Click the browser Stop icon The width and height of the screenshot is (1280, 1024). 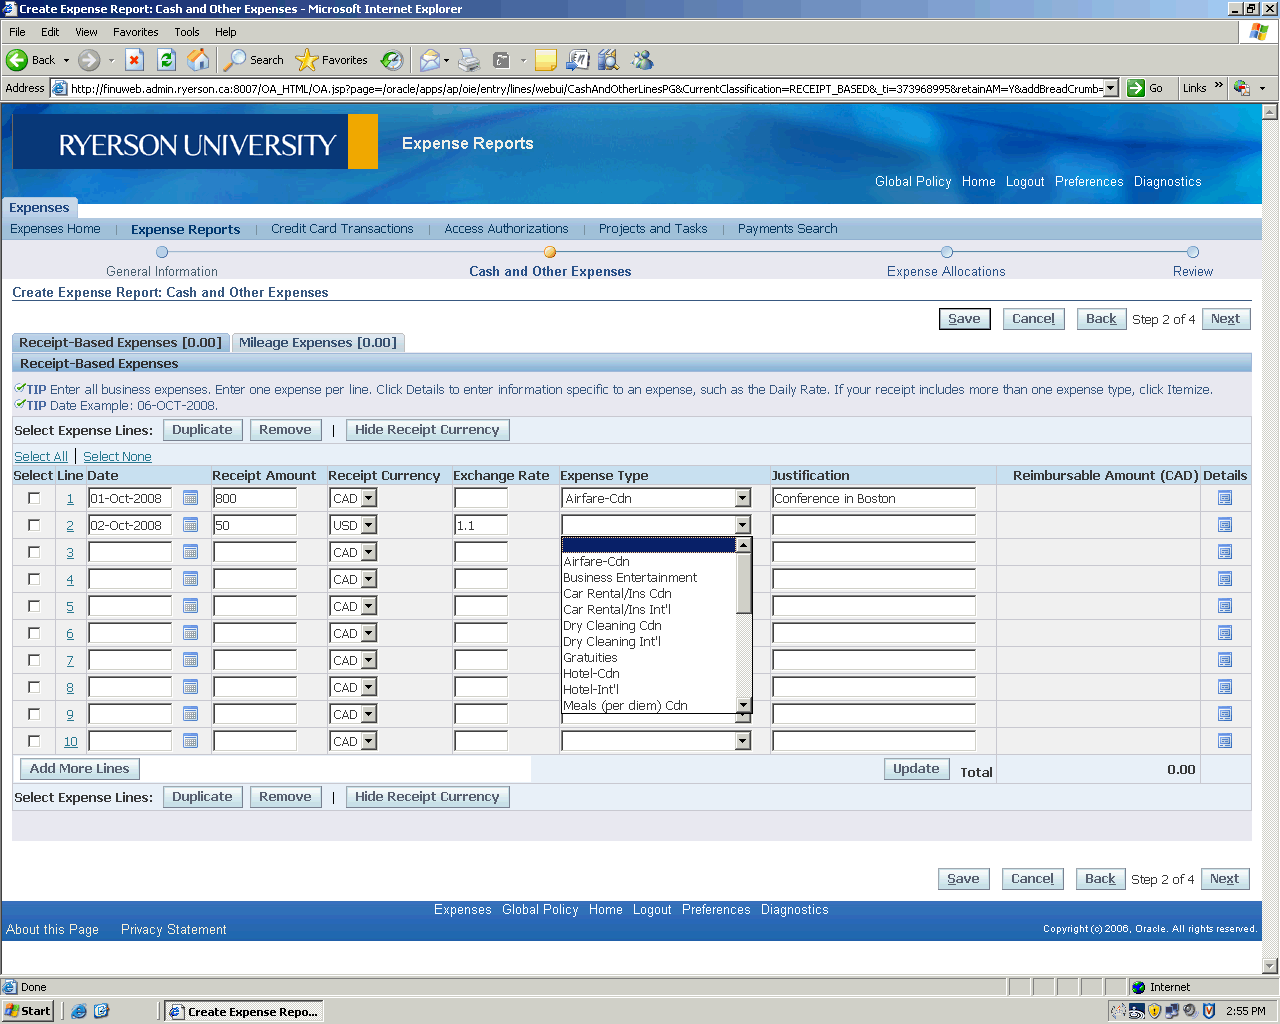pyautogui.click(x=135, y=60)
